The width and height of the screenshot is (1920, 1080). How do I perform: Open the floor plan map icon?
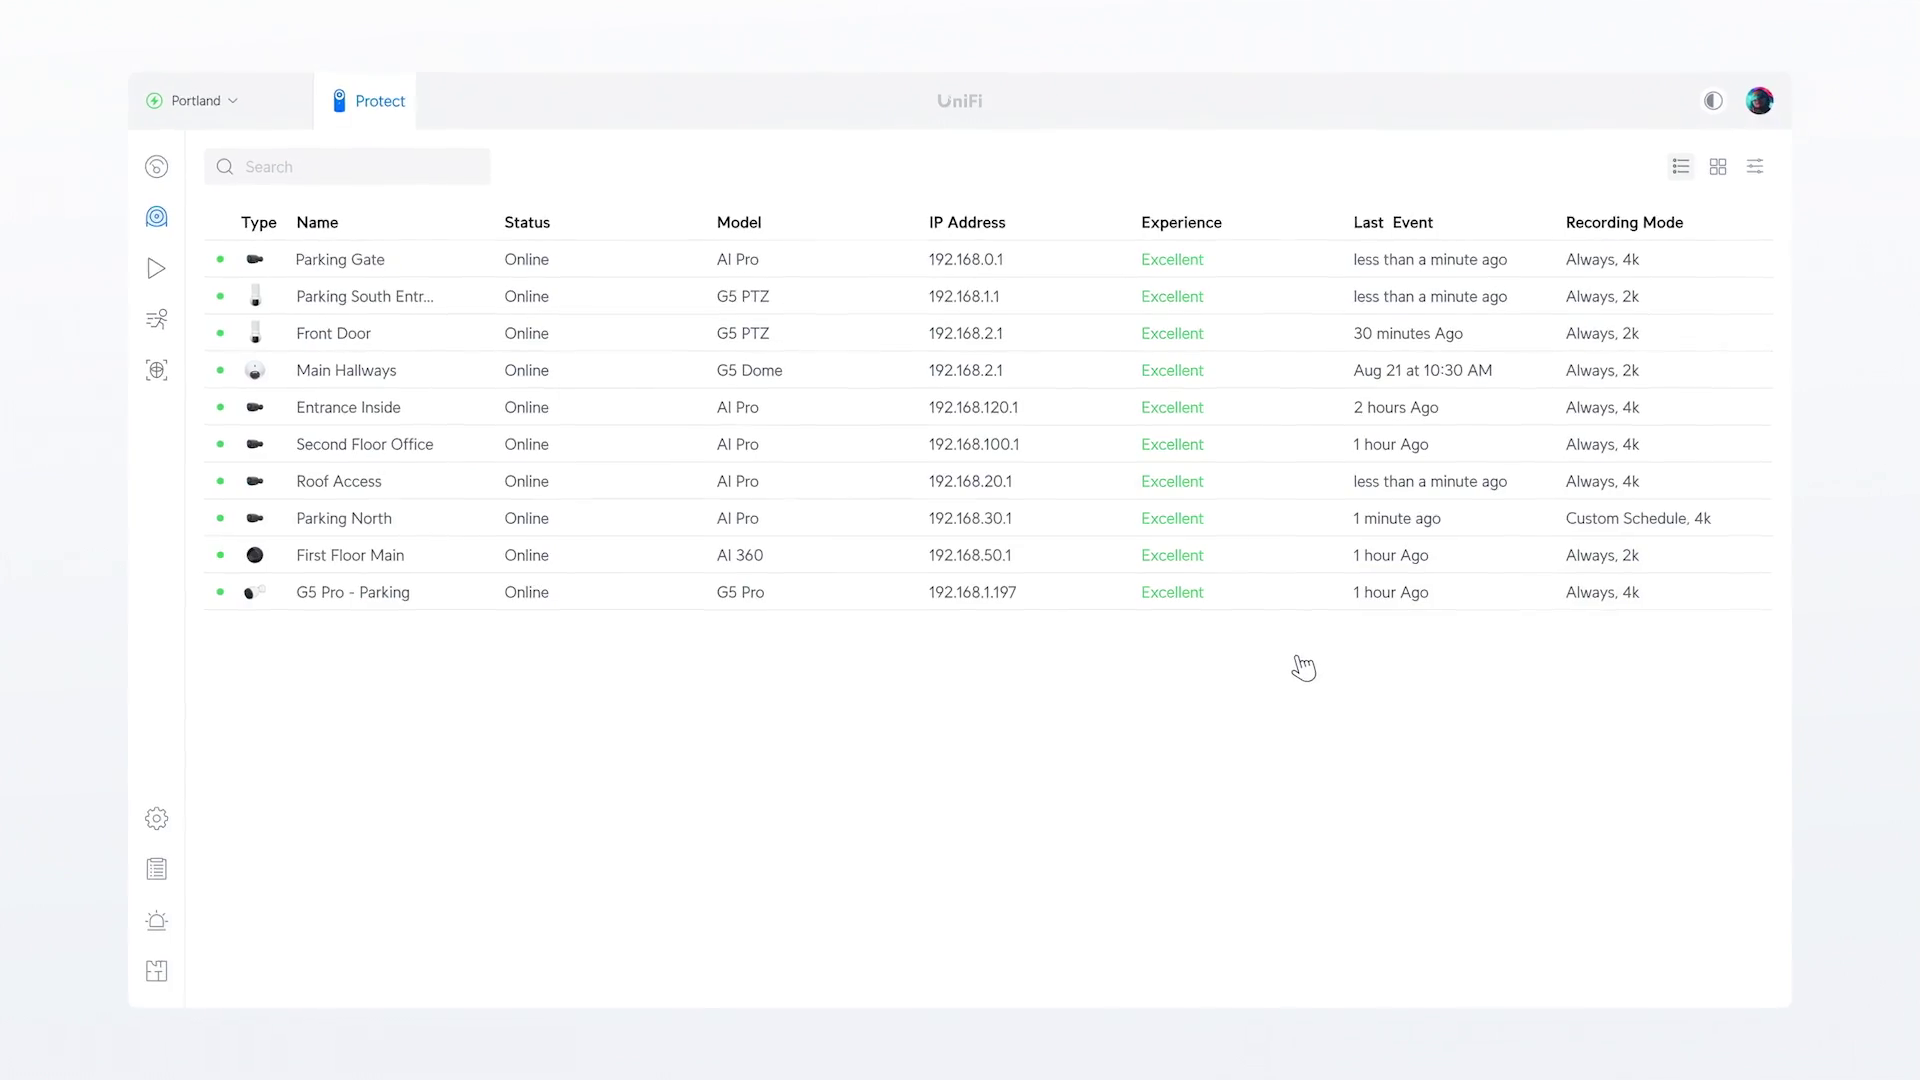click(156, 971)
